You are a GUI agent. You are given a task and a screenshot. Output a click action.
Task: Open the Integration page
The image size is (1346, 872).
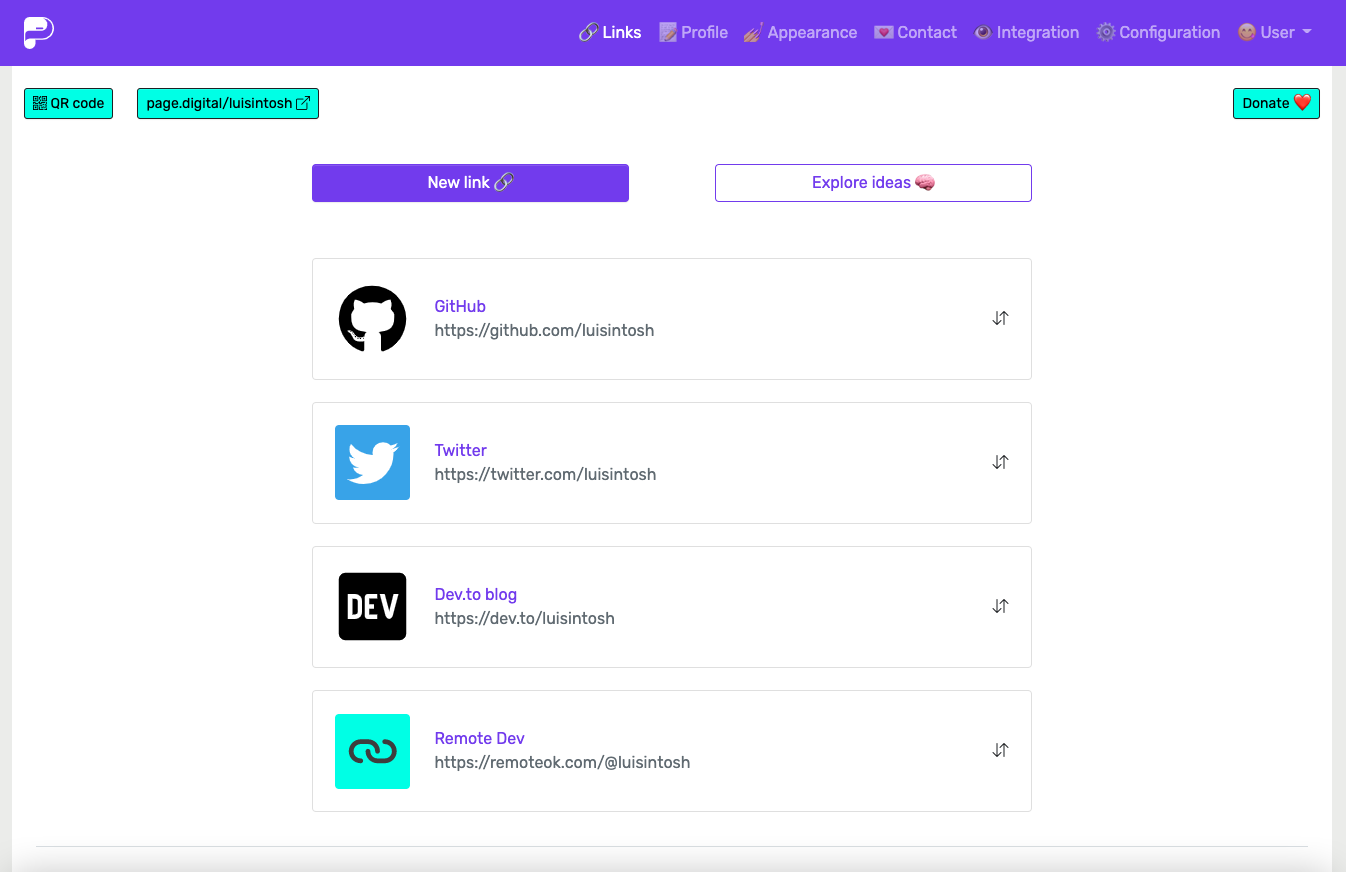coord(1027,32)
